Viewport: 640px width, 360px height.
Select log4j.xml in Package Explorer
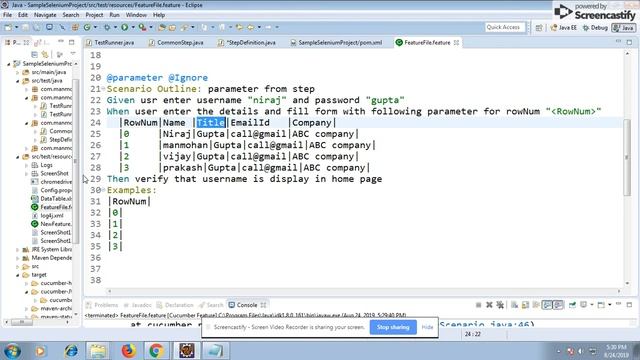coord(47,216)
